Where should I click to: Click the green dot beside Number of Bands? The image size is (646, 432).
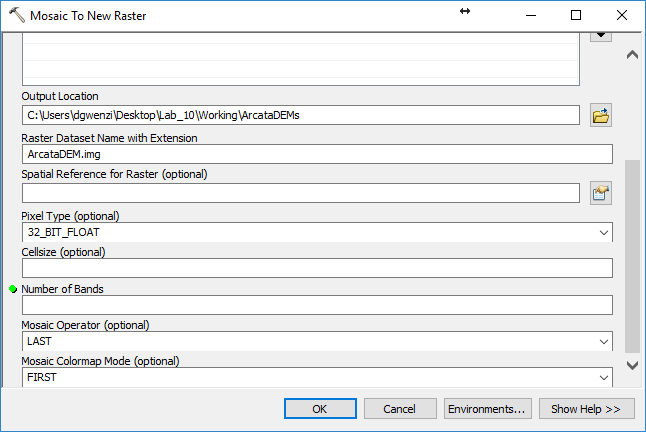pos(13,289)
